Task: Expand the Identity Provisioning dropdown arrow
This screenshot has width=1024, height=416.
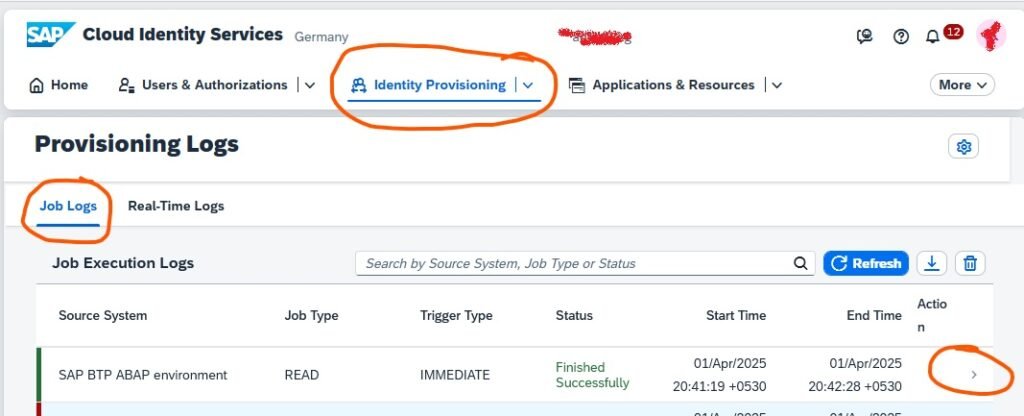Action: (x=529, y=86)
